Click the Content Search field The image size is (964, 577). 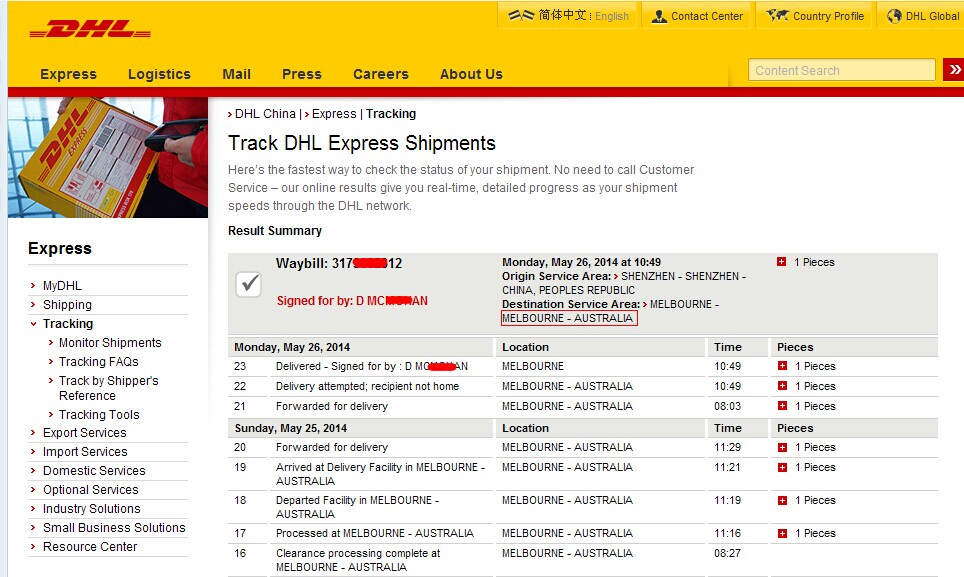[x=842, y=70]
